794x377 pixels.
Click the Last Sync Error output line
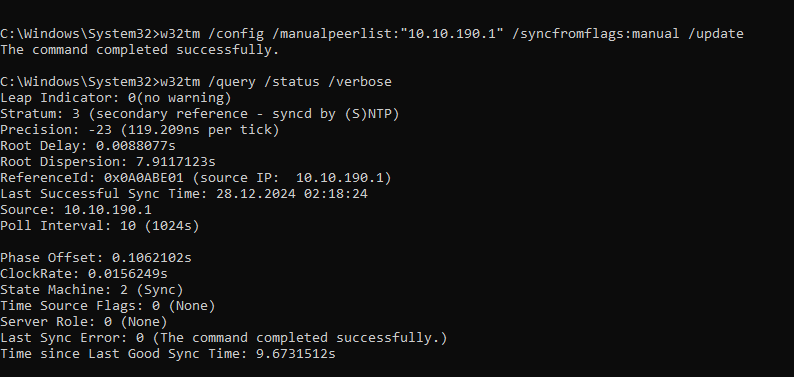223,338
